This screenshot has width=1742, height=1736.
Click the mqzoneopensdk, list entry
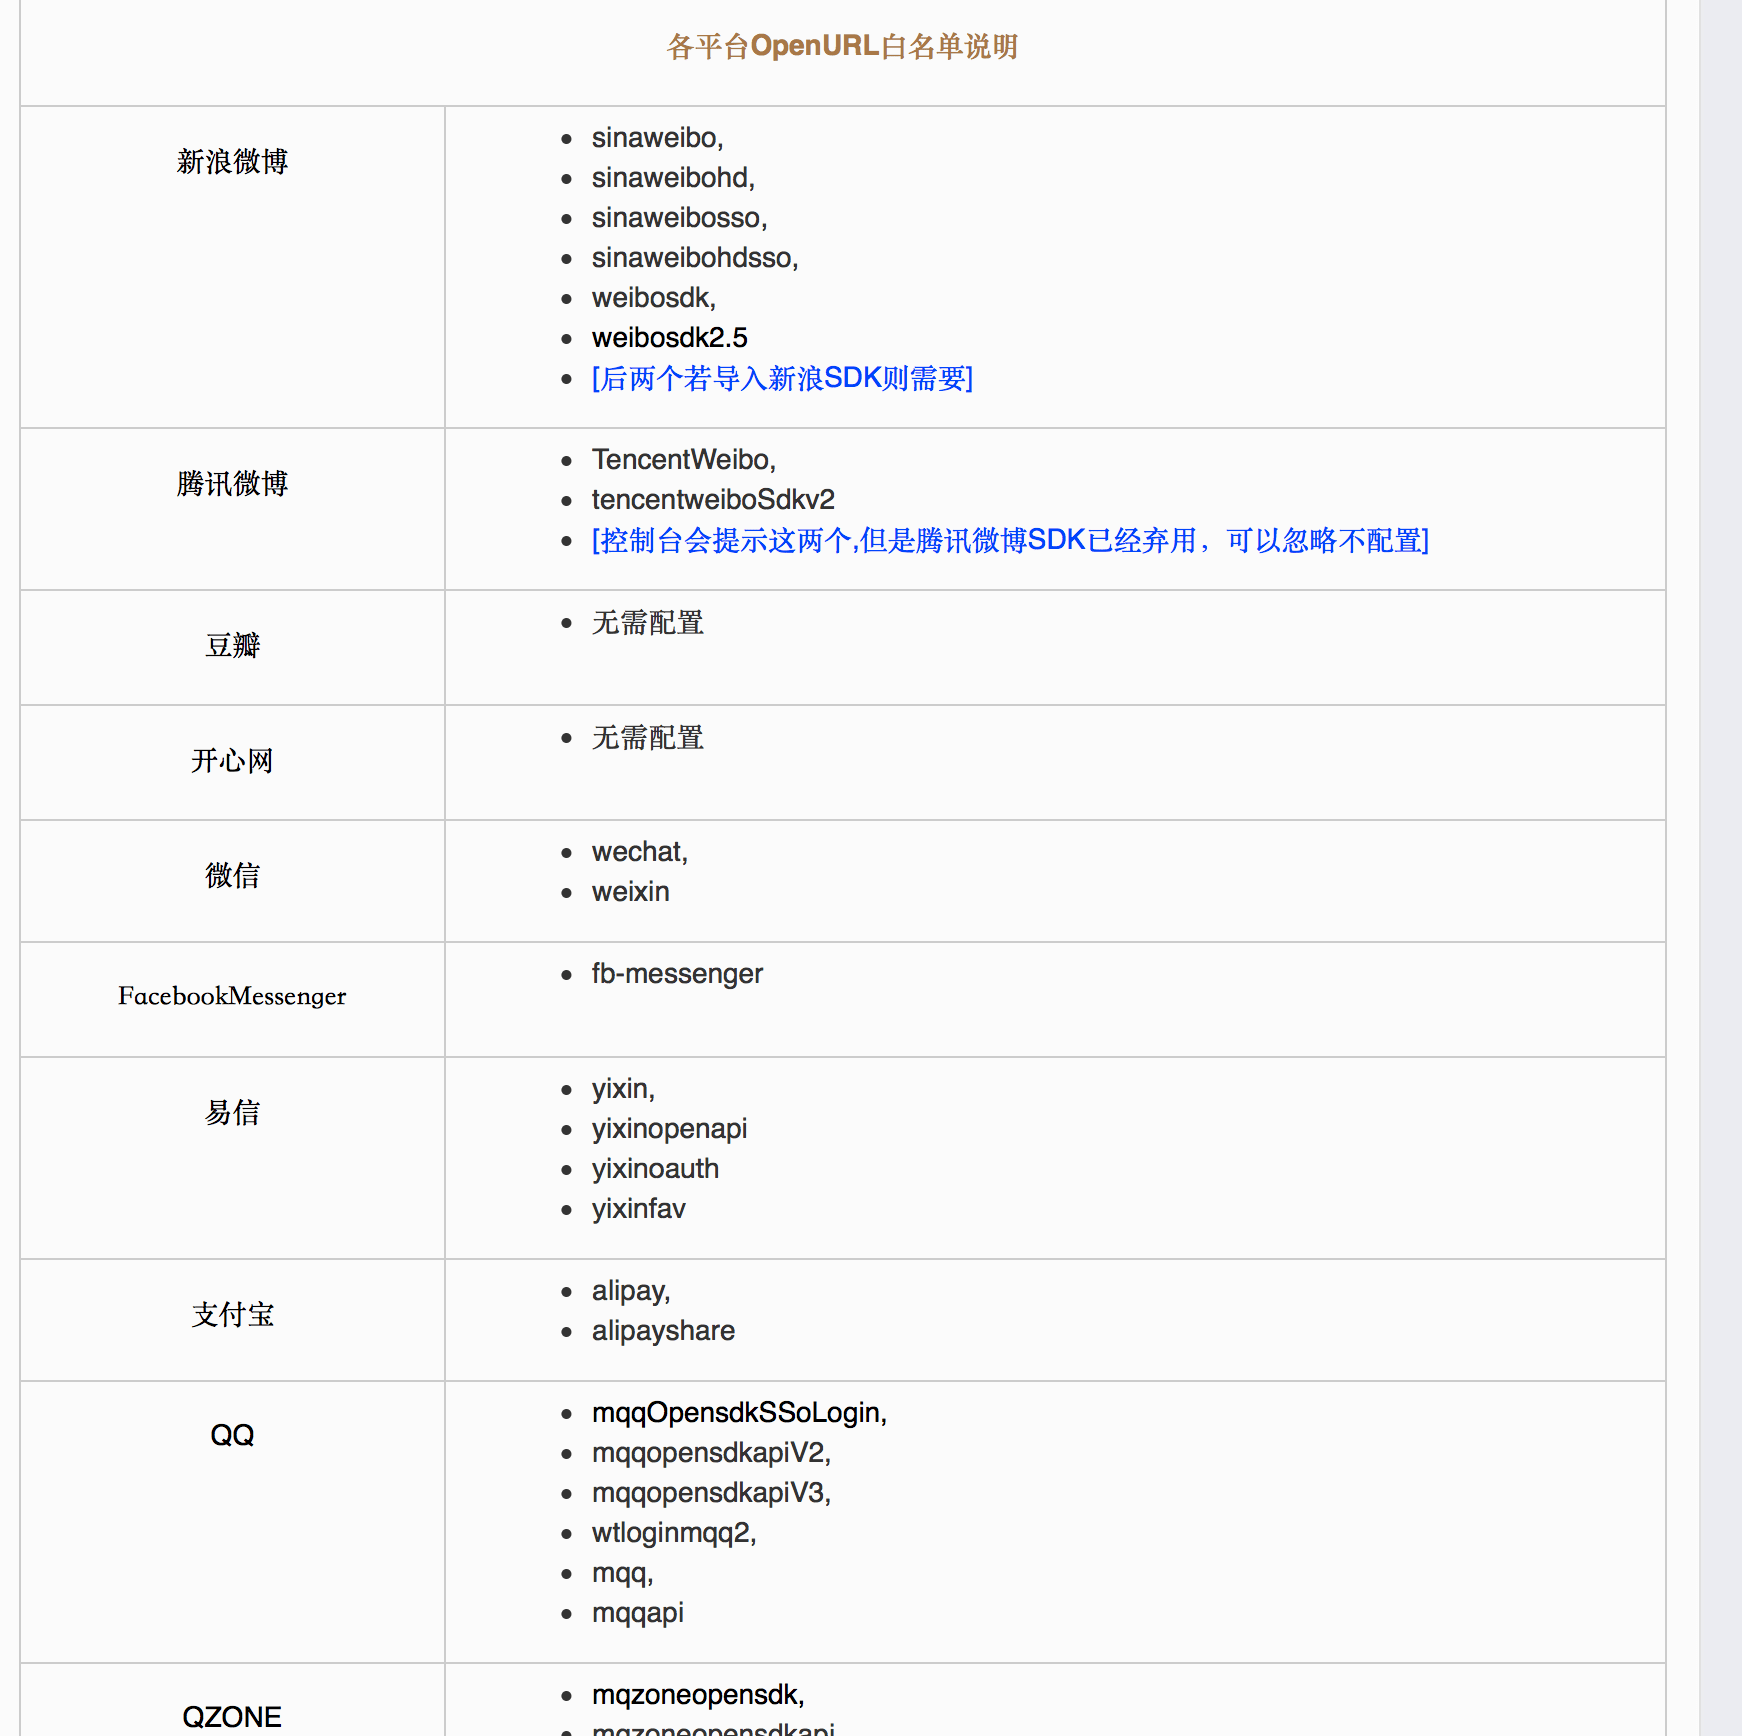coord(698,1694)
